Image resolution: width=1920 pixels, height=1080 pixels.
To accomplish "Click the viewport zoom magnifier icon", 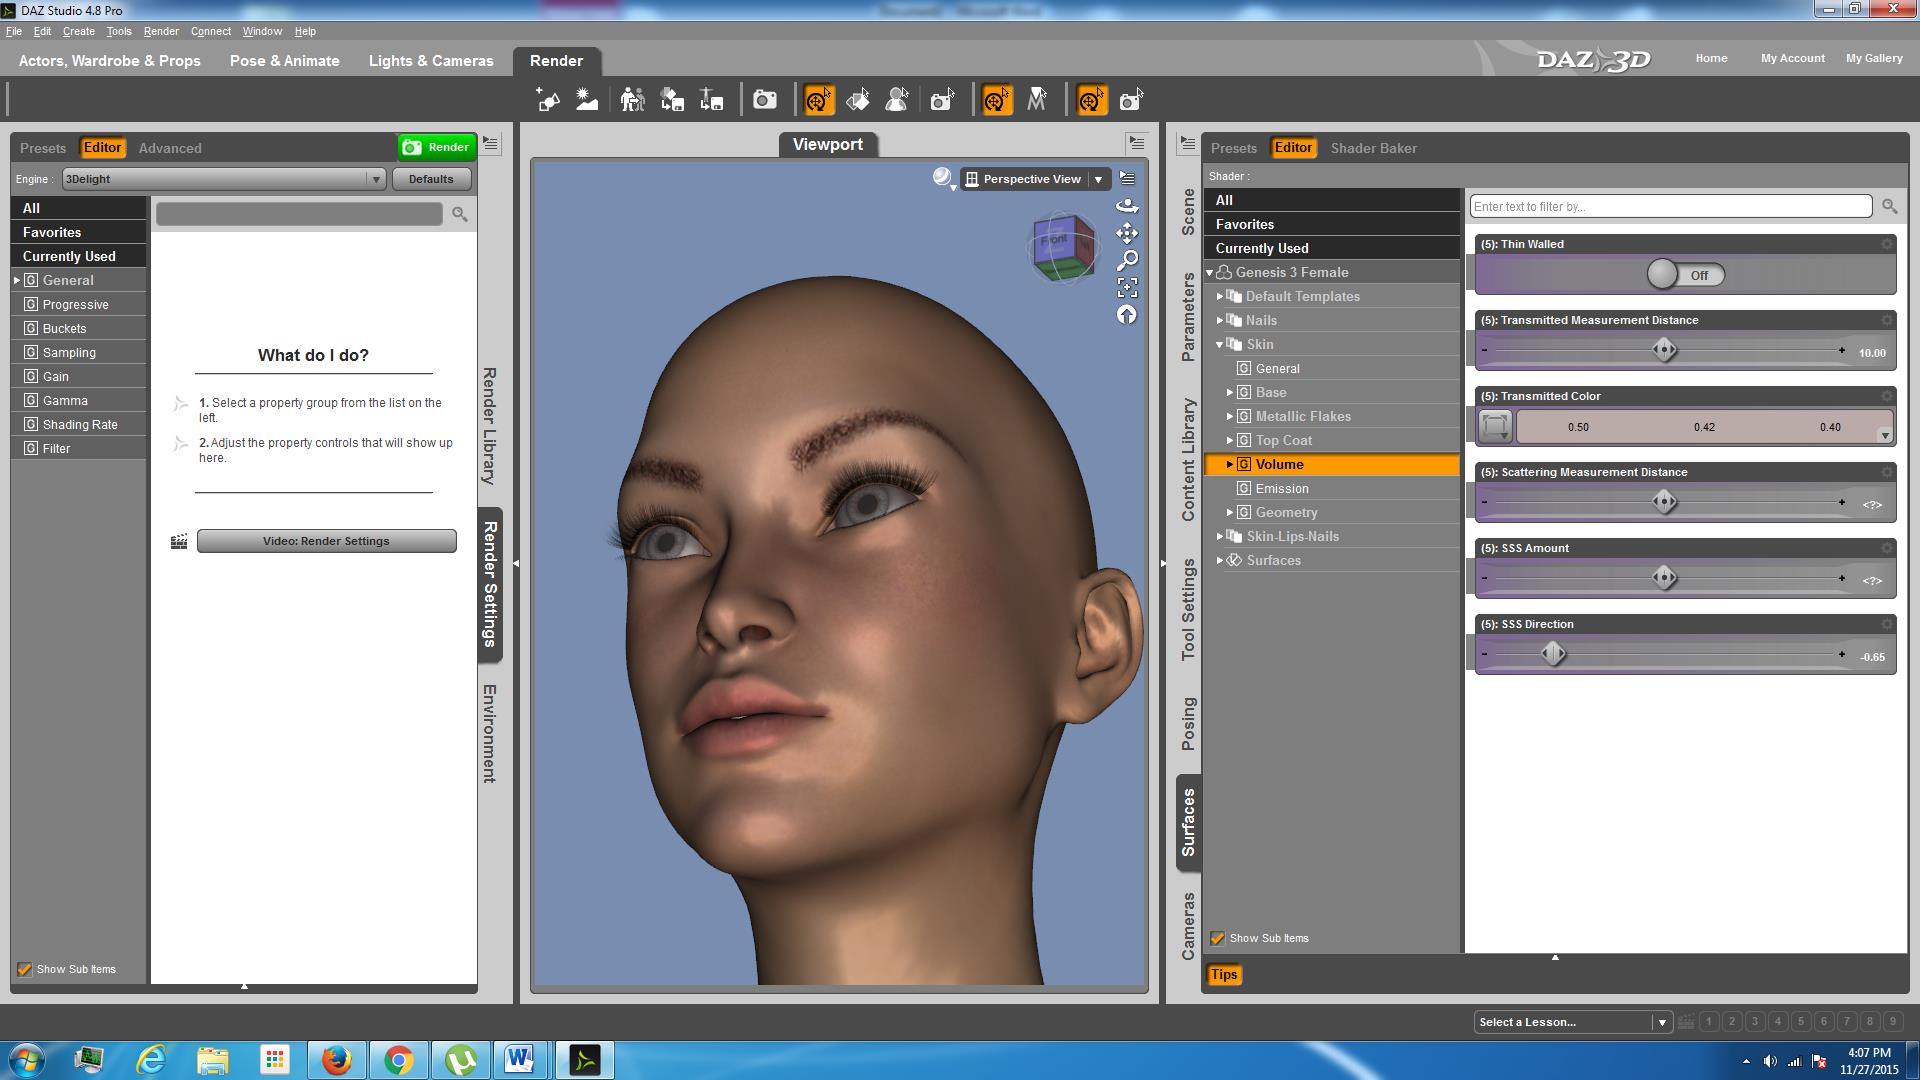I will 1127,261.
